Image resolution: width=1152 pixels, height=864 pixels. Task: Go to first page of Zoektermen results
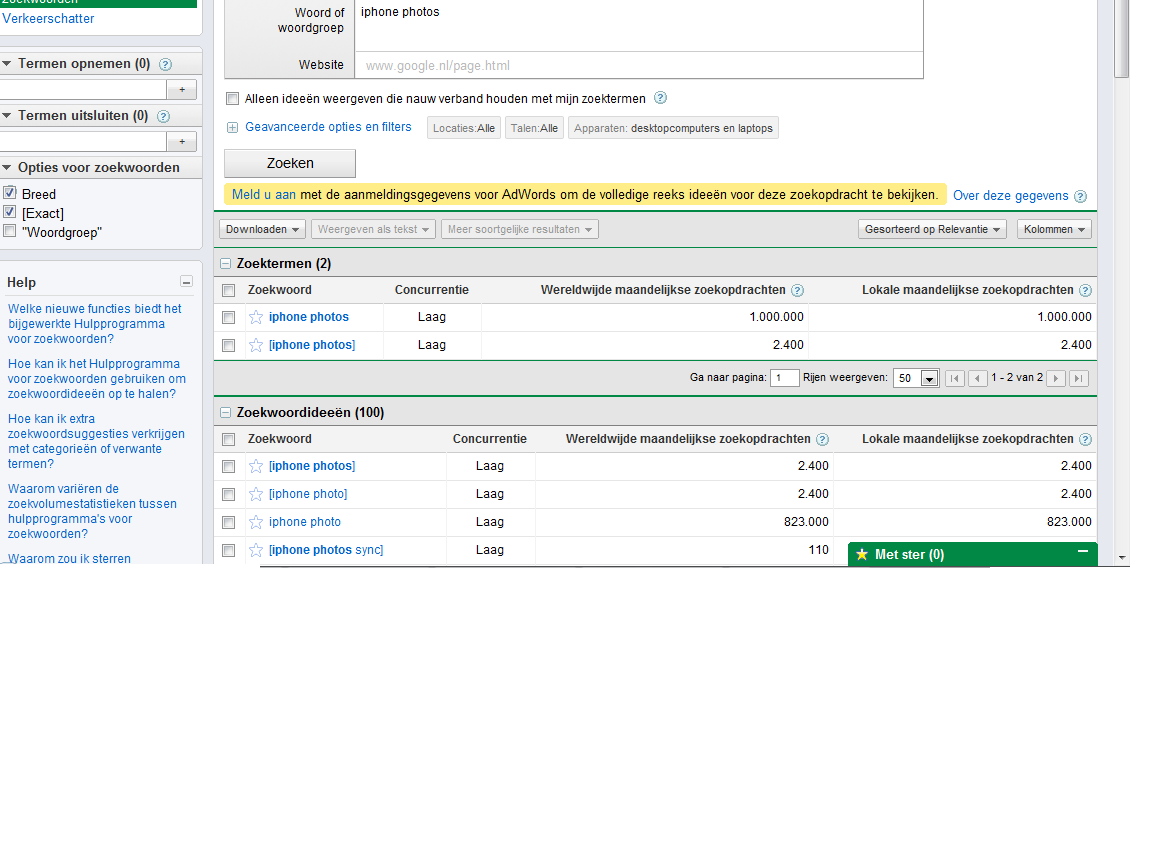pyautogui.click(x=954, y=378)
